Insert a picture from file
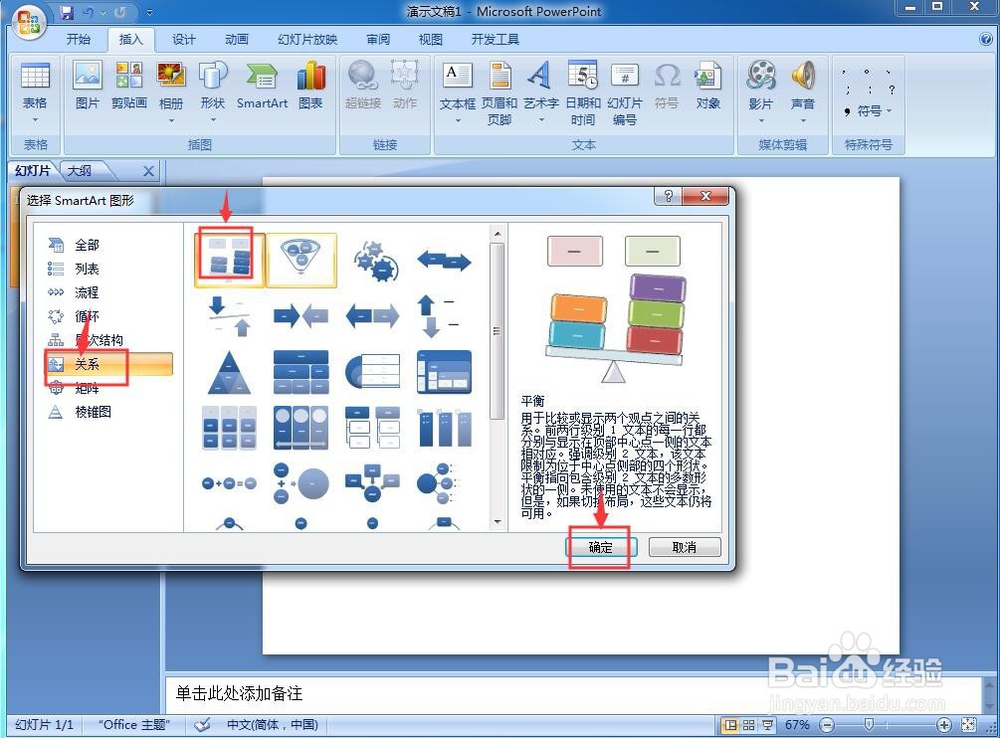The height and width of the screenshot is (738, 1000). [x=87, y=86]
